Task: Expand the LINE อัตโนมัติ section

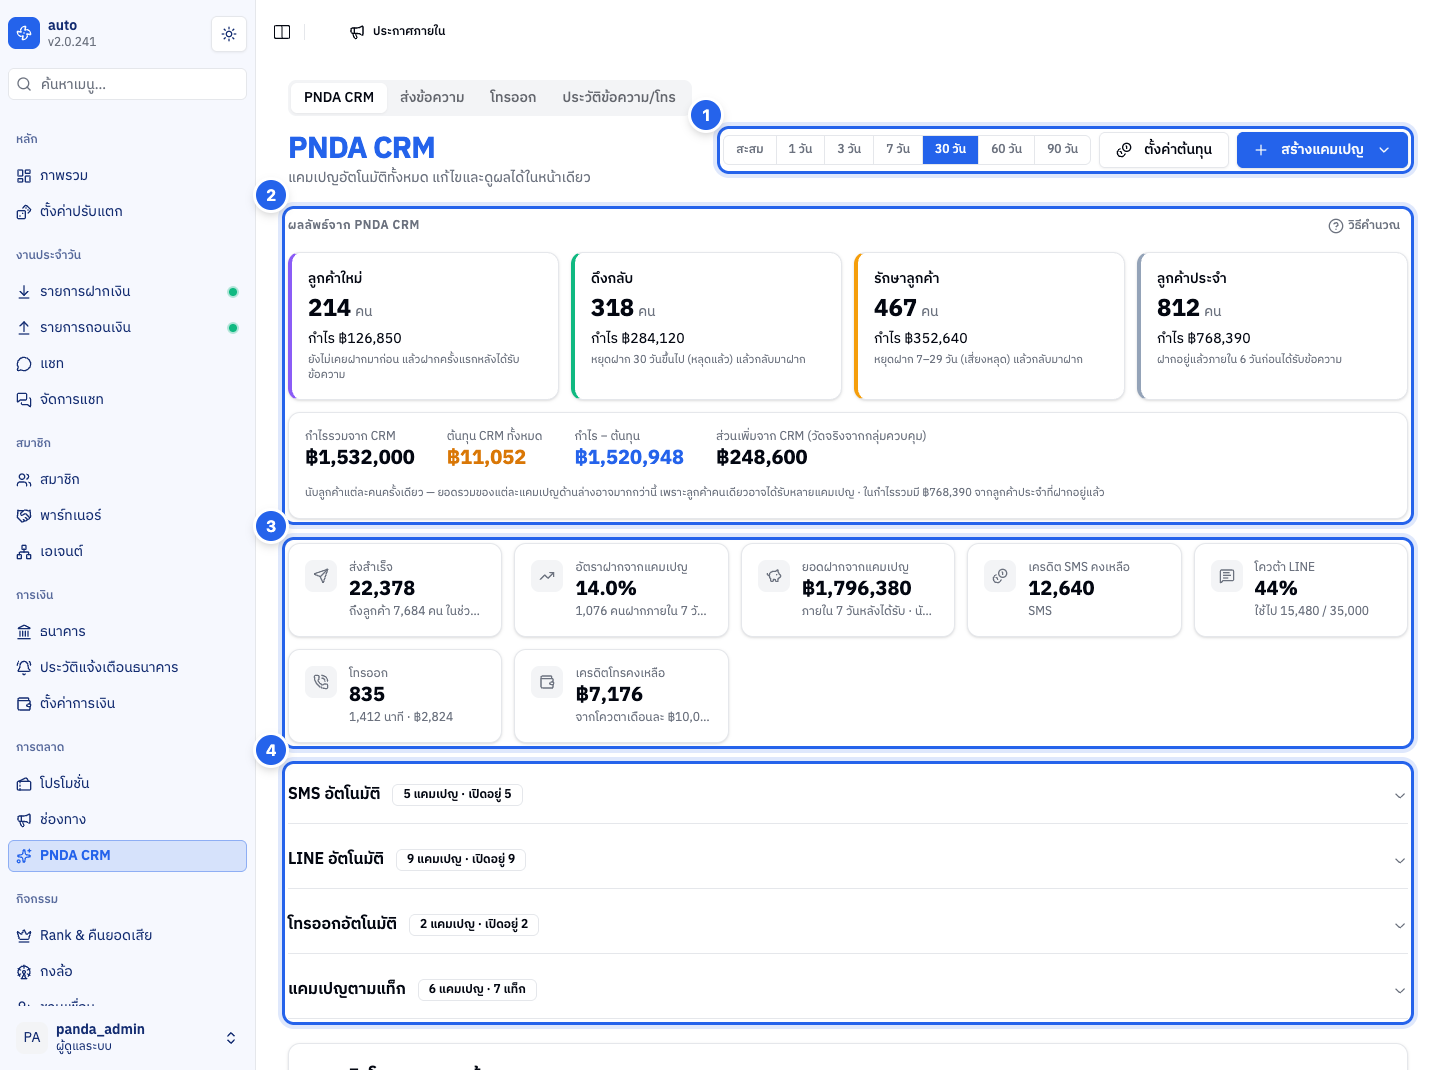Action: click(848, 859)
